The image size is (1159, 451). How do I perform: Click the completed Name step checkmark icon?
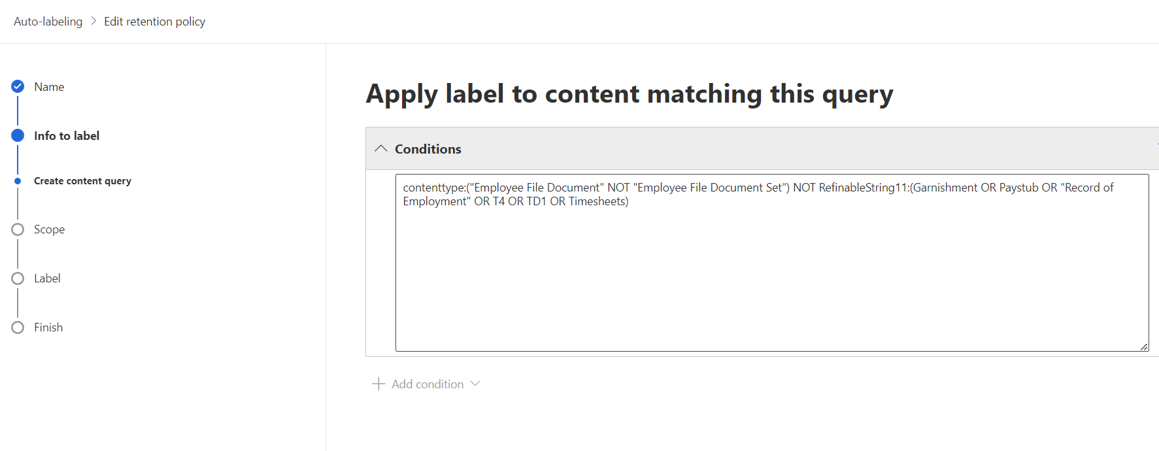pyautogui.click(x=18, y=87)
